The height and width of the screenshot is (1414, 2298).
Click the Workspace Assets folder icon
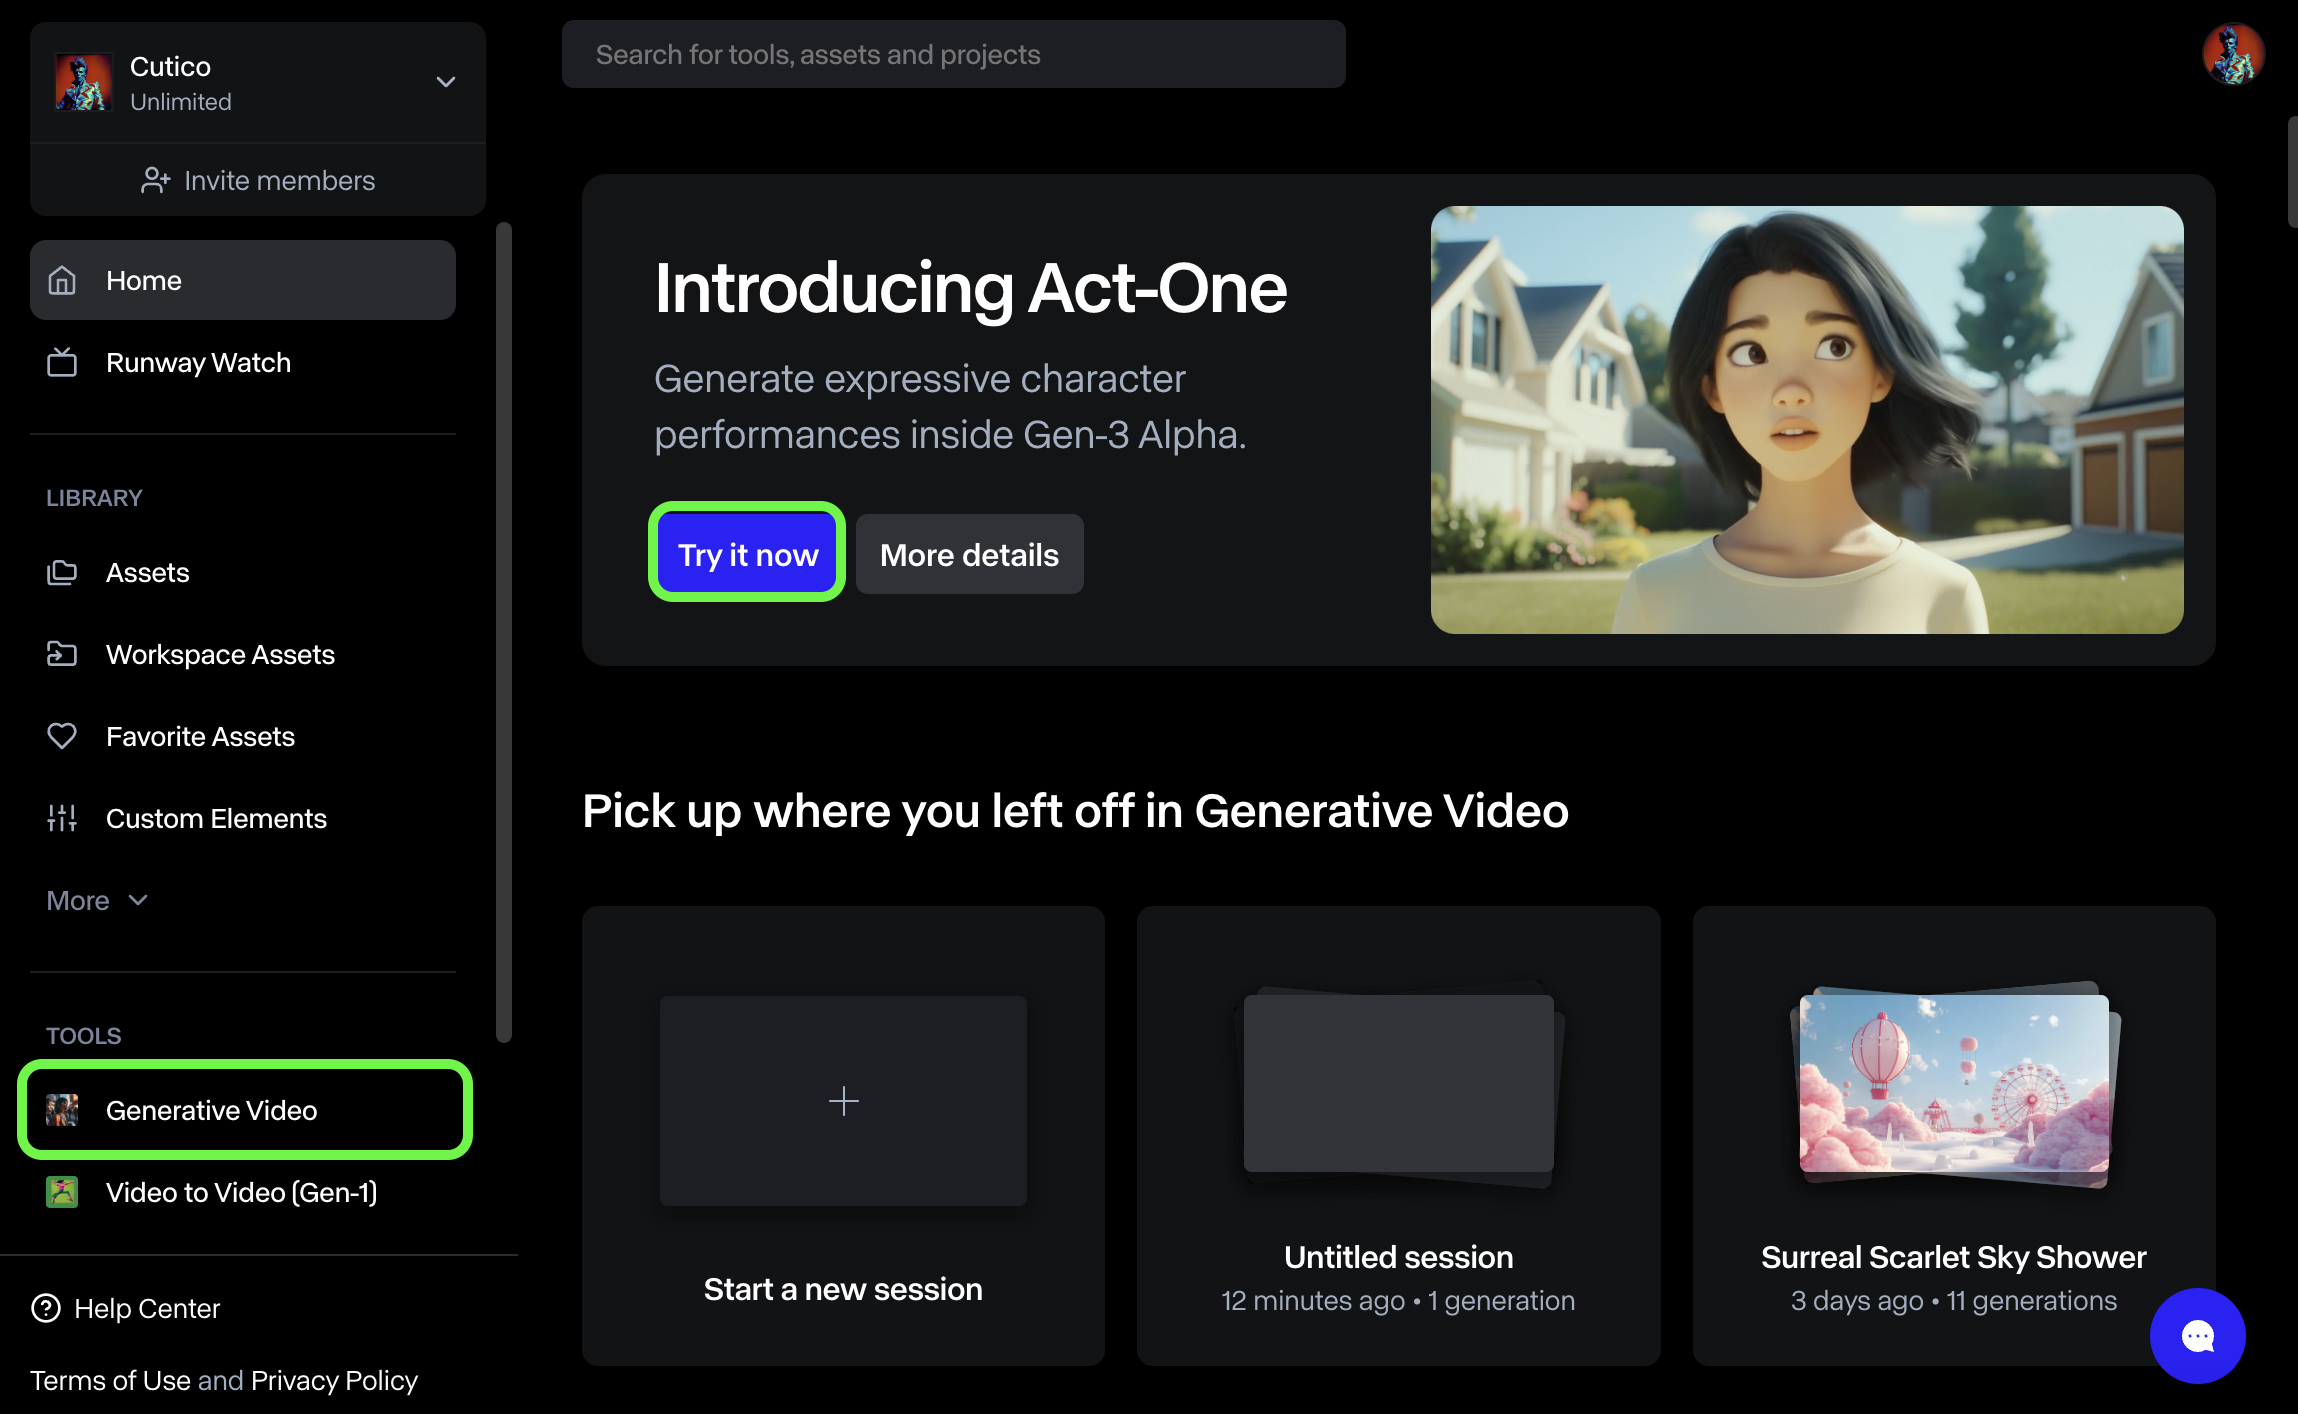tap(62, 654)
